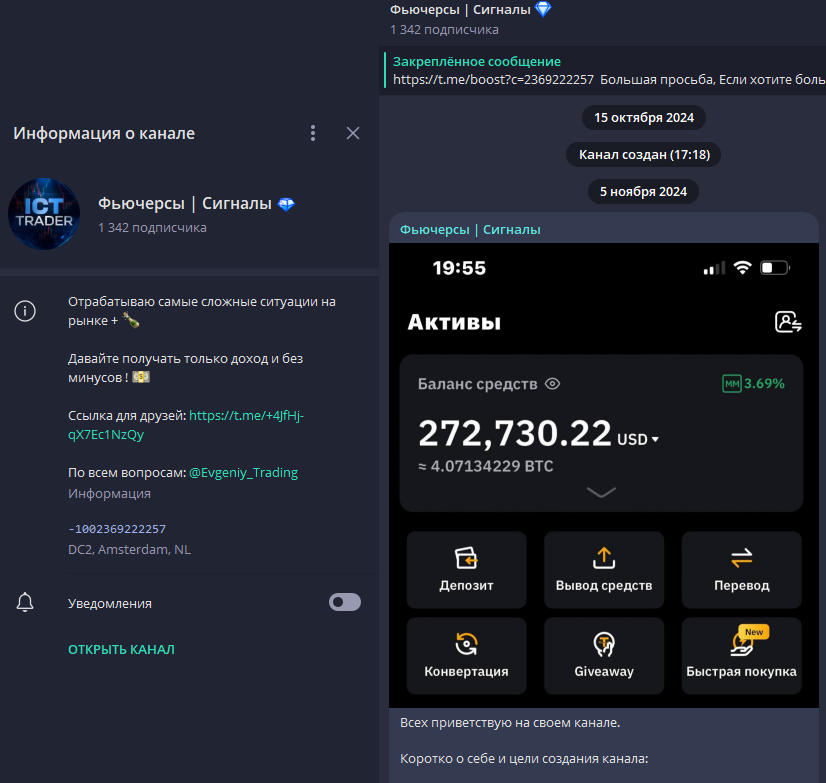
Task: Click the Канал создан (17:18) service message
Action: (x=644, y=155)
